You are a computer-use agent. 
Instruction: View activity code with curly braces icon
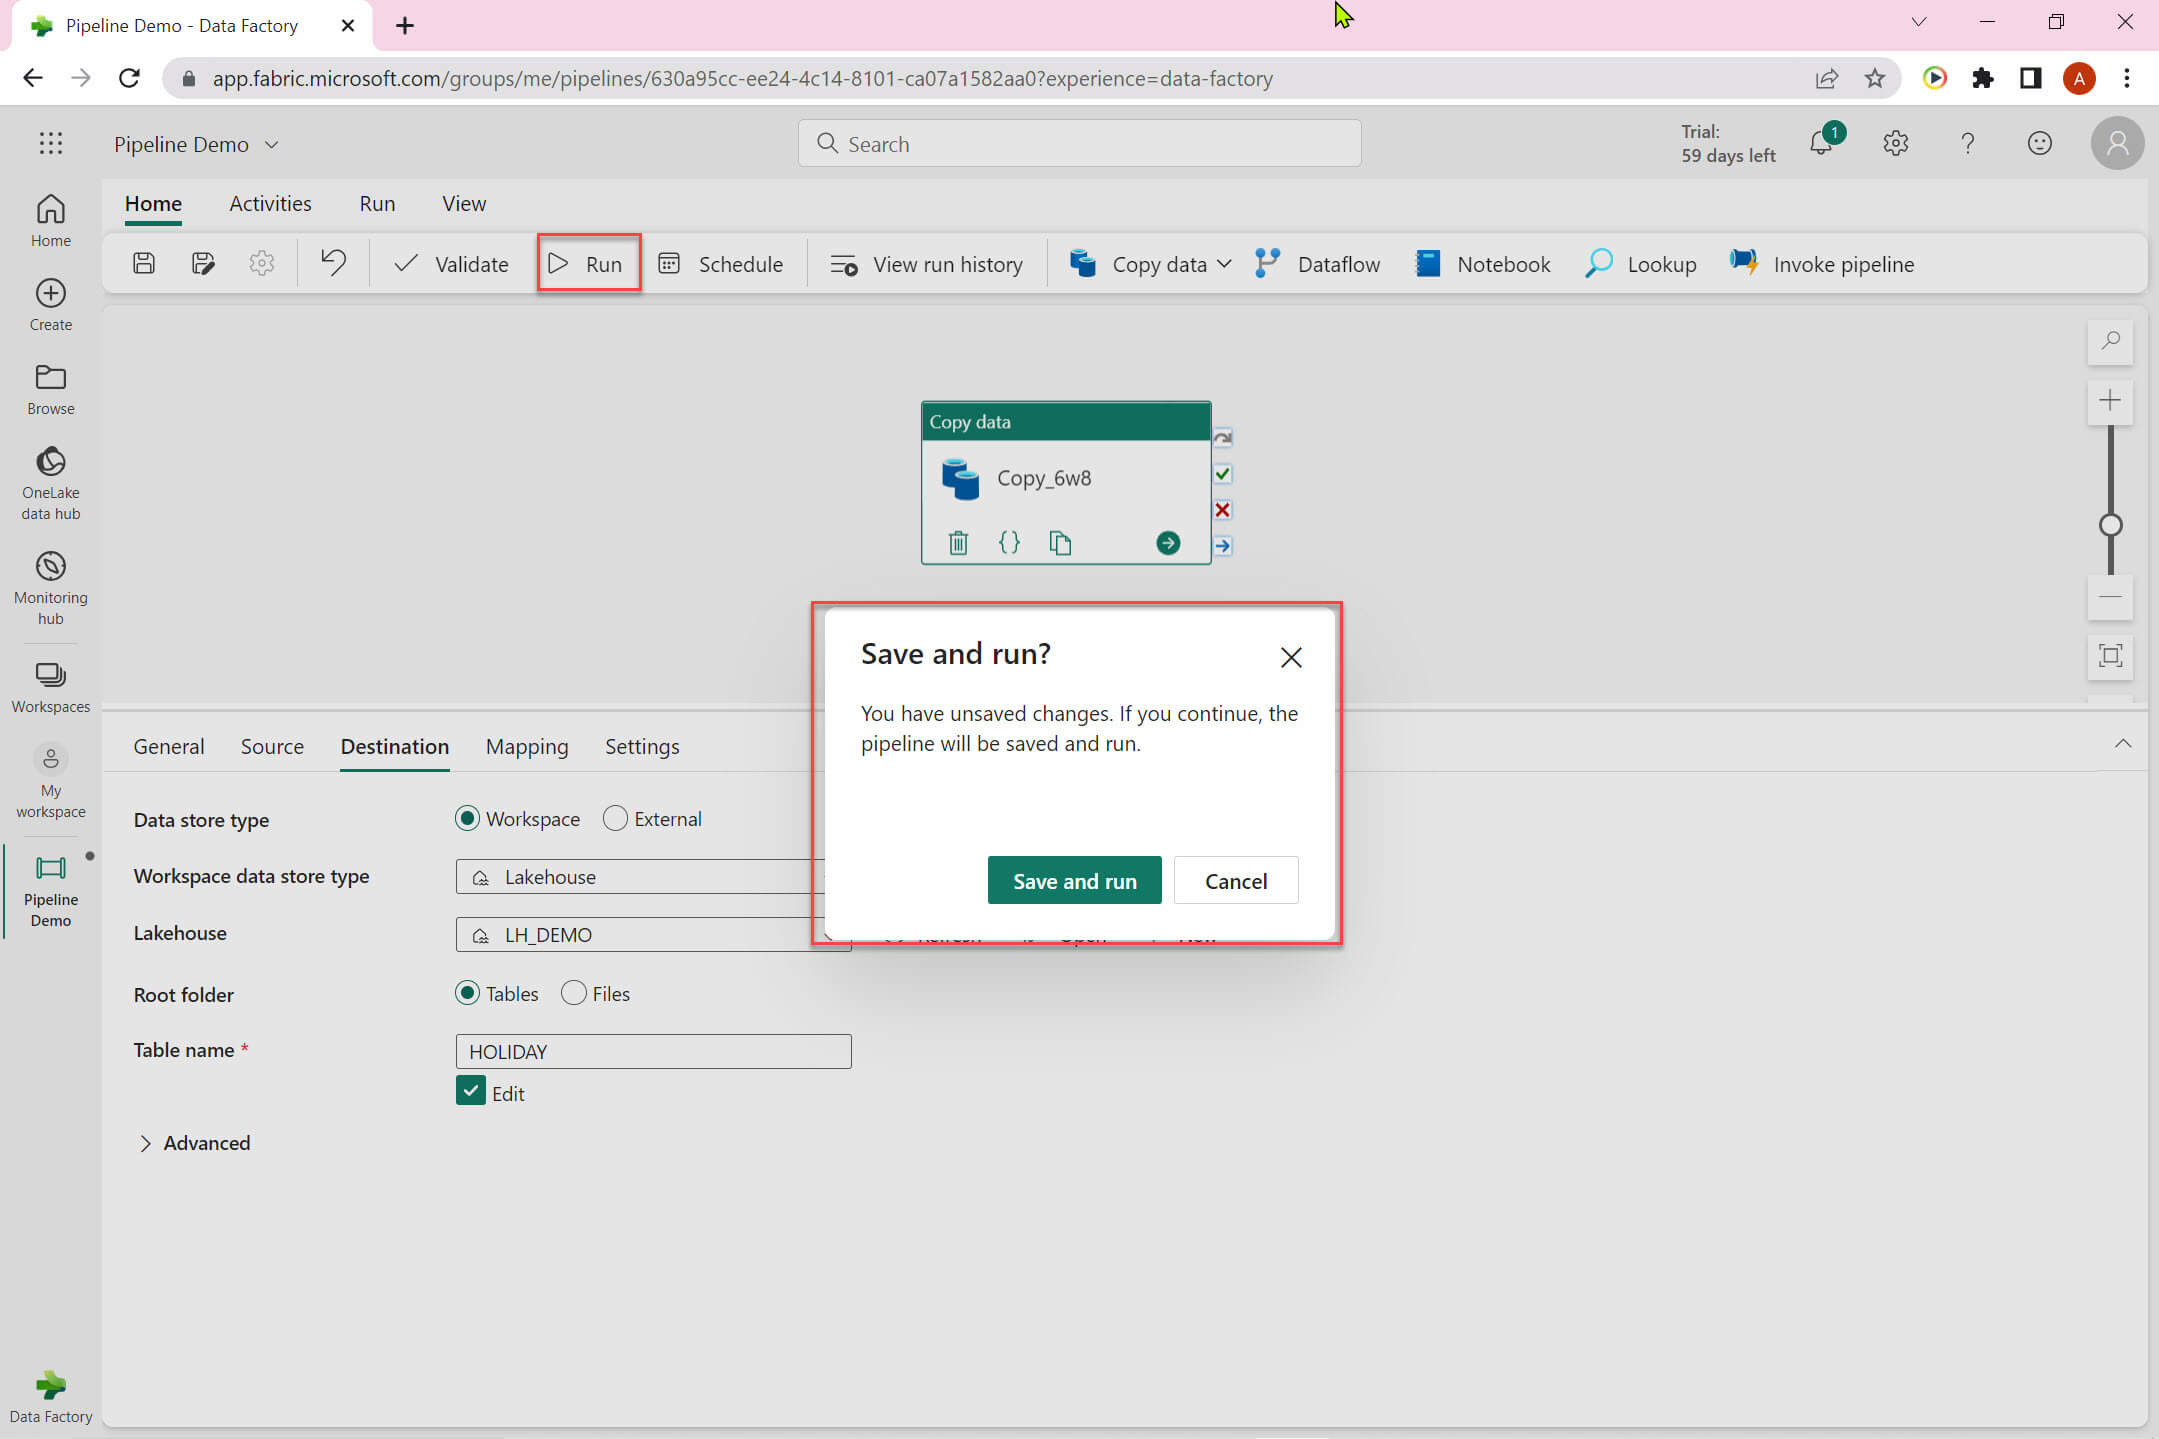point(1009,543)
